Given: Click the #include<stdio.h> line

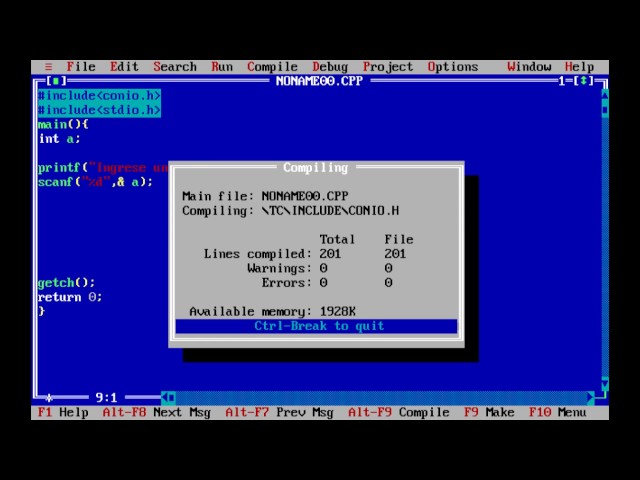Looking at the screenshot, I should tap(99, 110).
